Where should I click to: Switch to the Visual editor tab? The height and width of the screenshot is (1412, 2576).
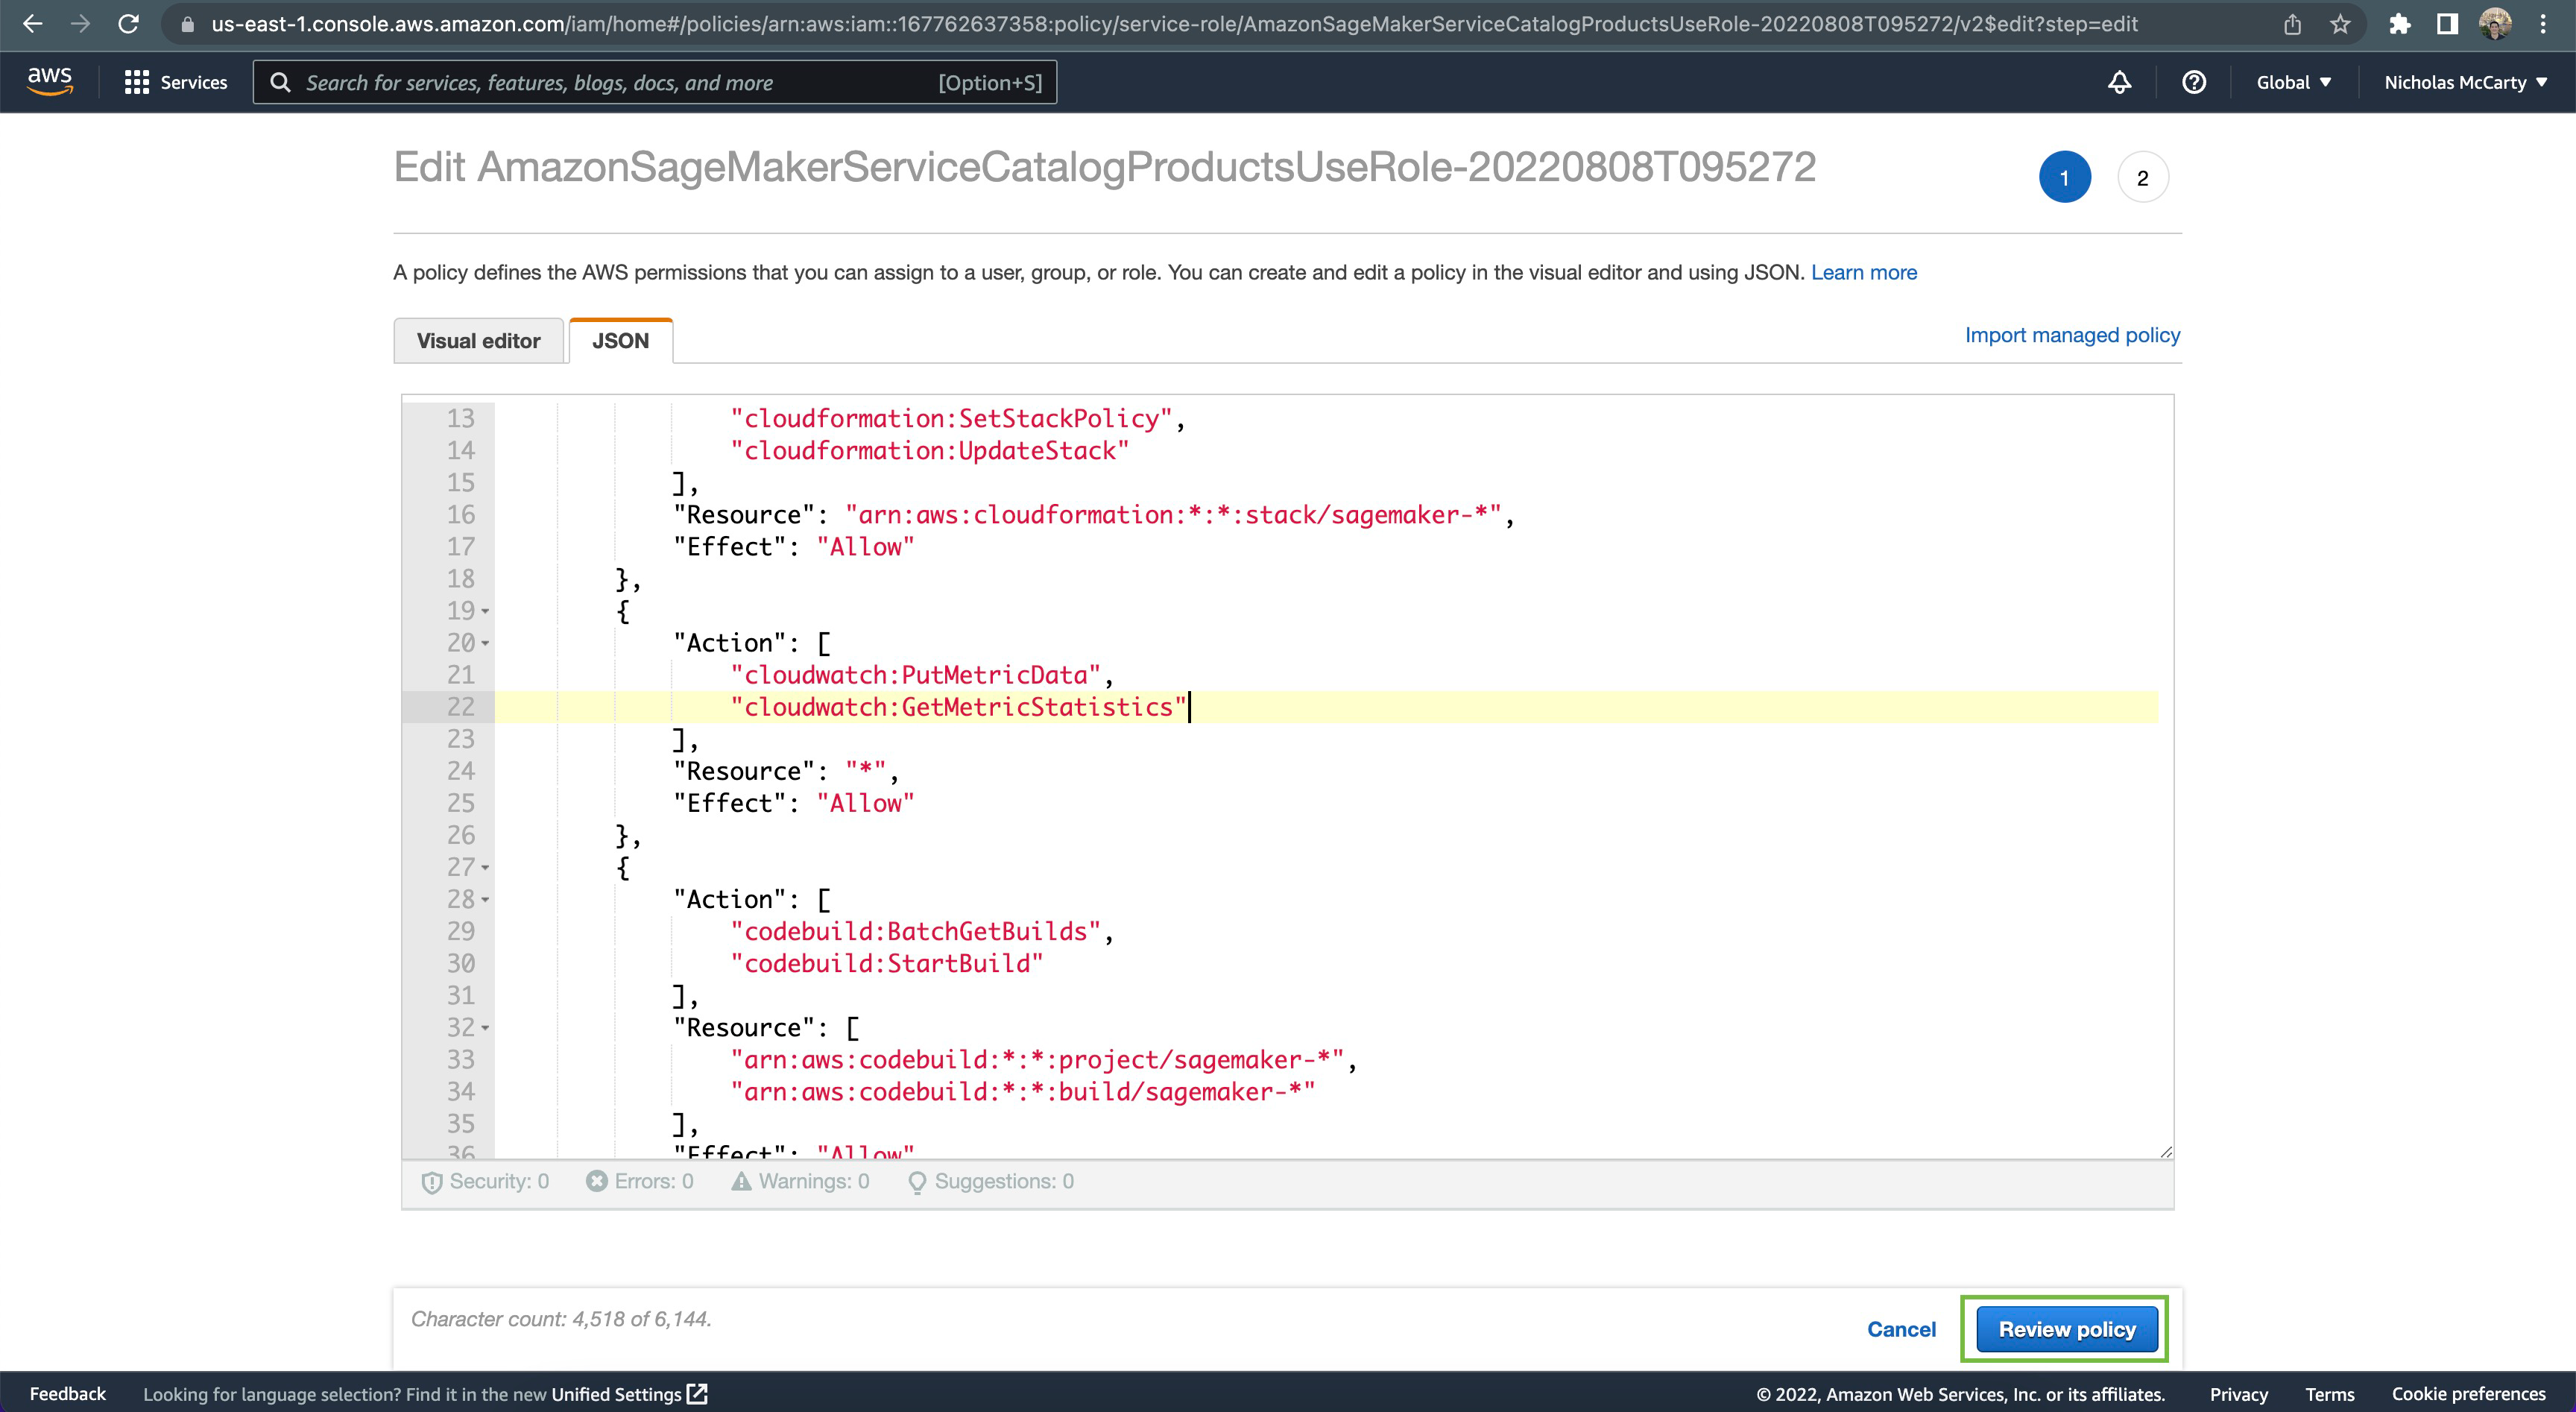click(478, 341)
